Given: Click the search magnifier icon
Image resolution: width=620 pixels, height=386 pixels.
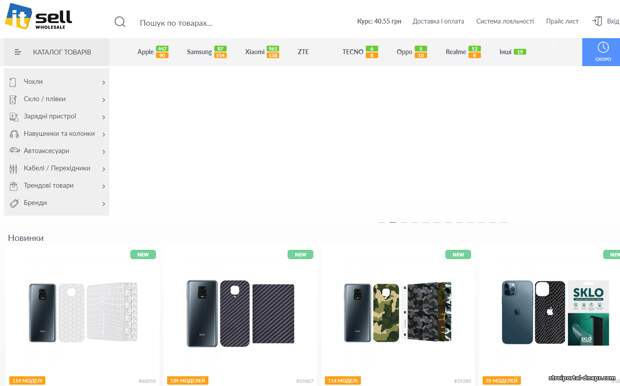Looking at the screenshot, I should point(120,22).
